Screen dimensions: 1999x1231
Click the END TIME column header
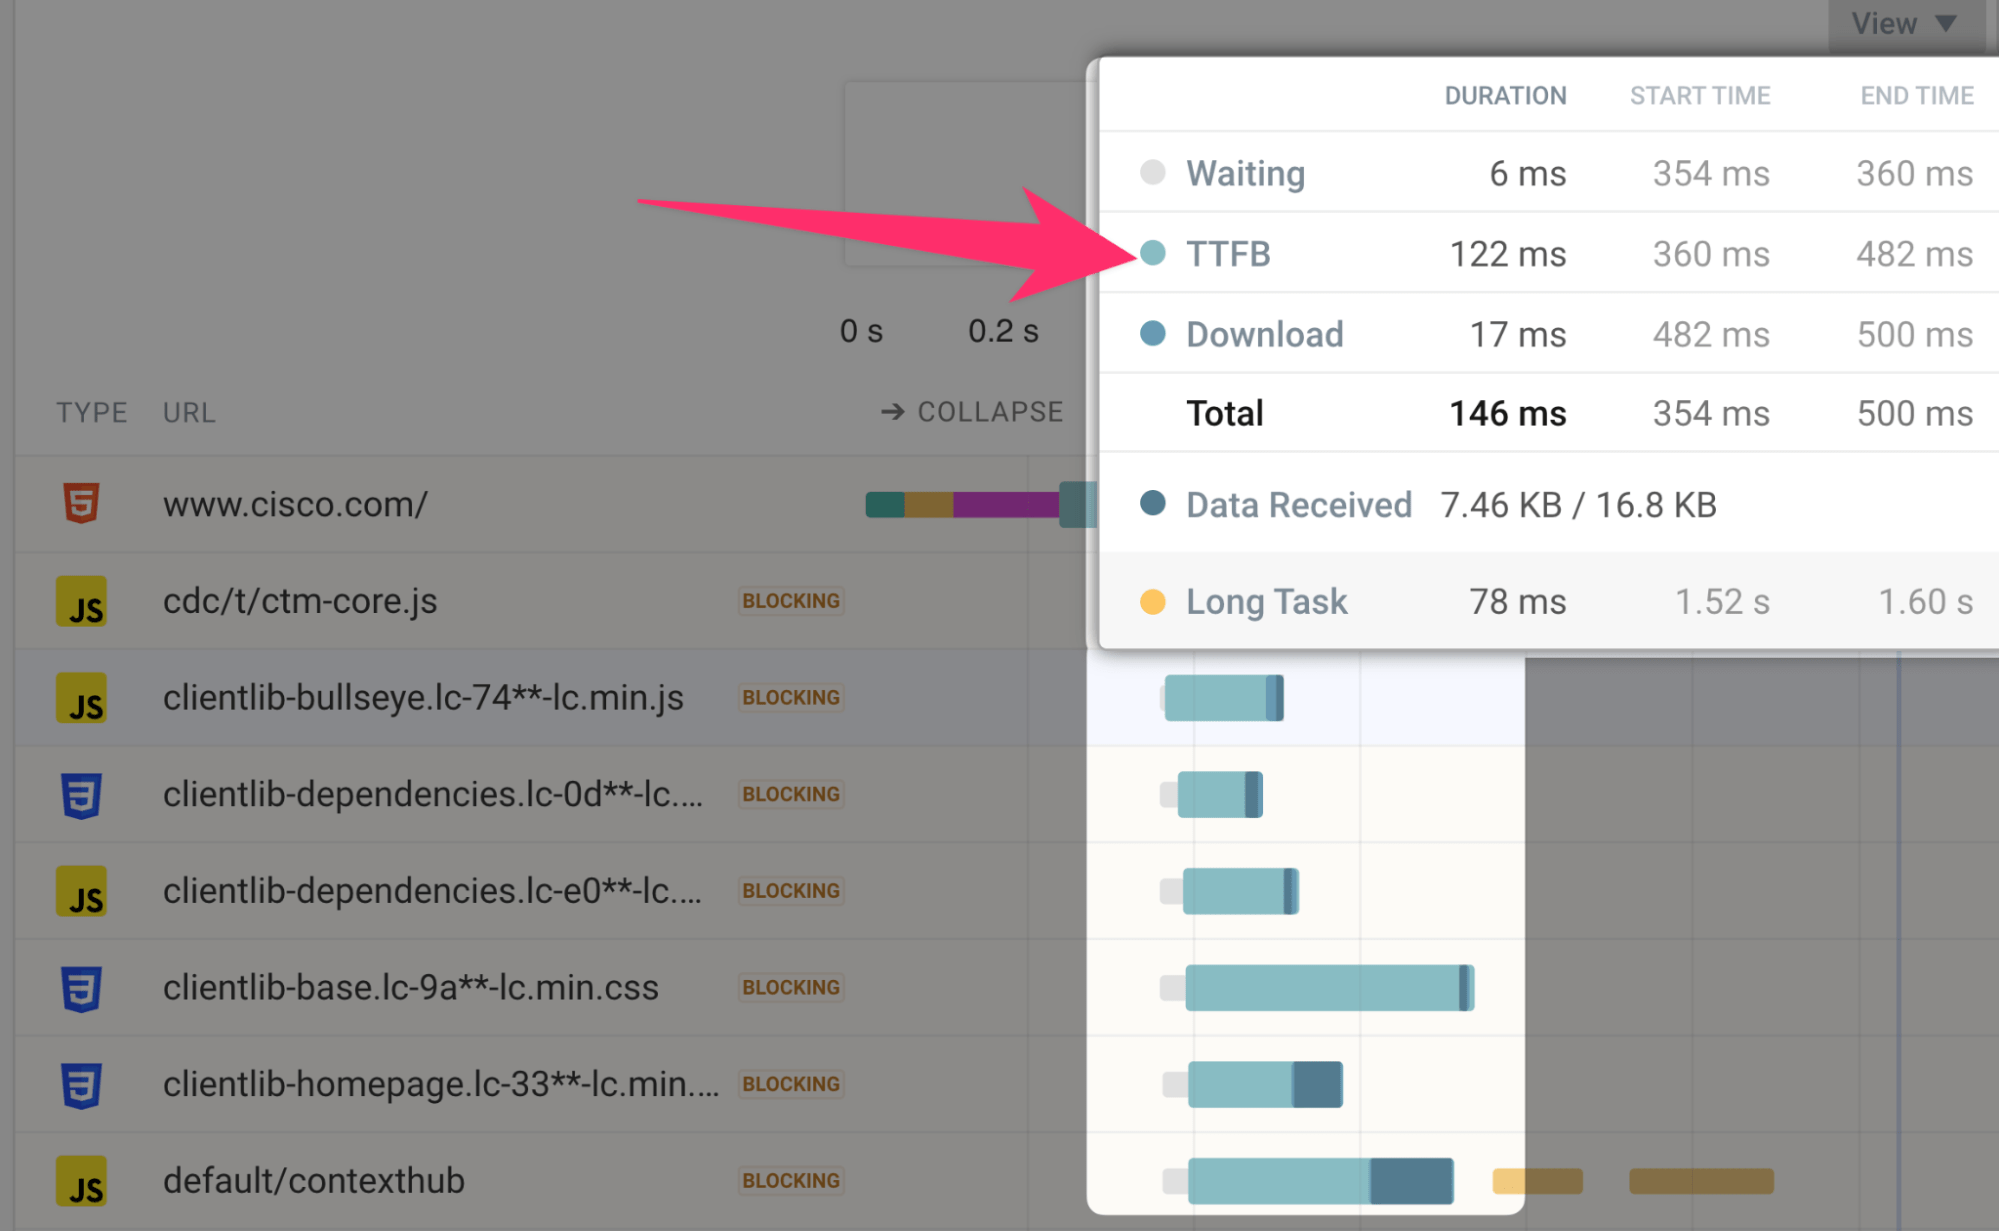(x=1916, y=95)
